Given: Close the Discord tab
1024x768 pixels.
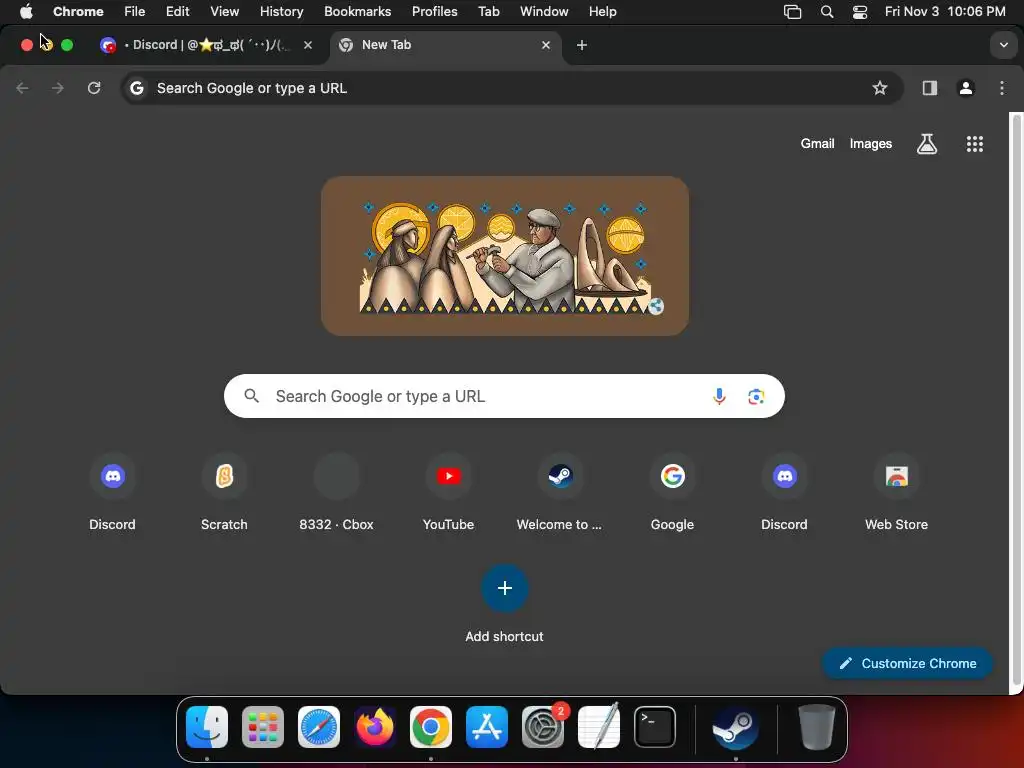Looking at the screenshot, I should [x=308, y=45].
